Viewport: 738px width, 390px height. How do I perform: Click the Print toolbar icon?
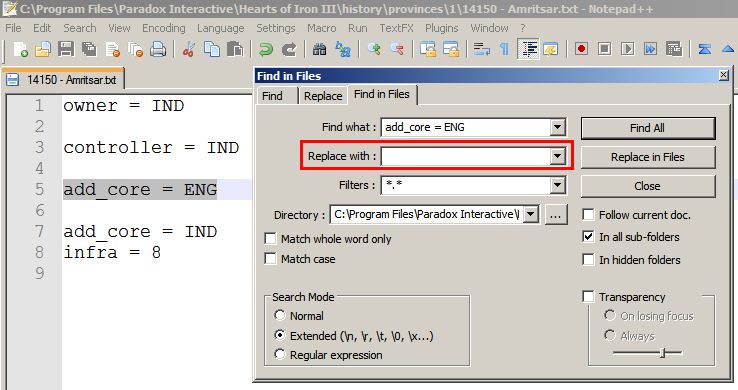coord(158,49)
